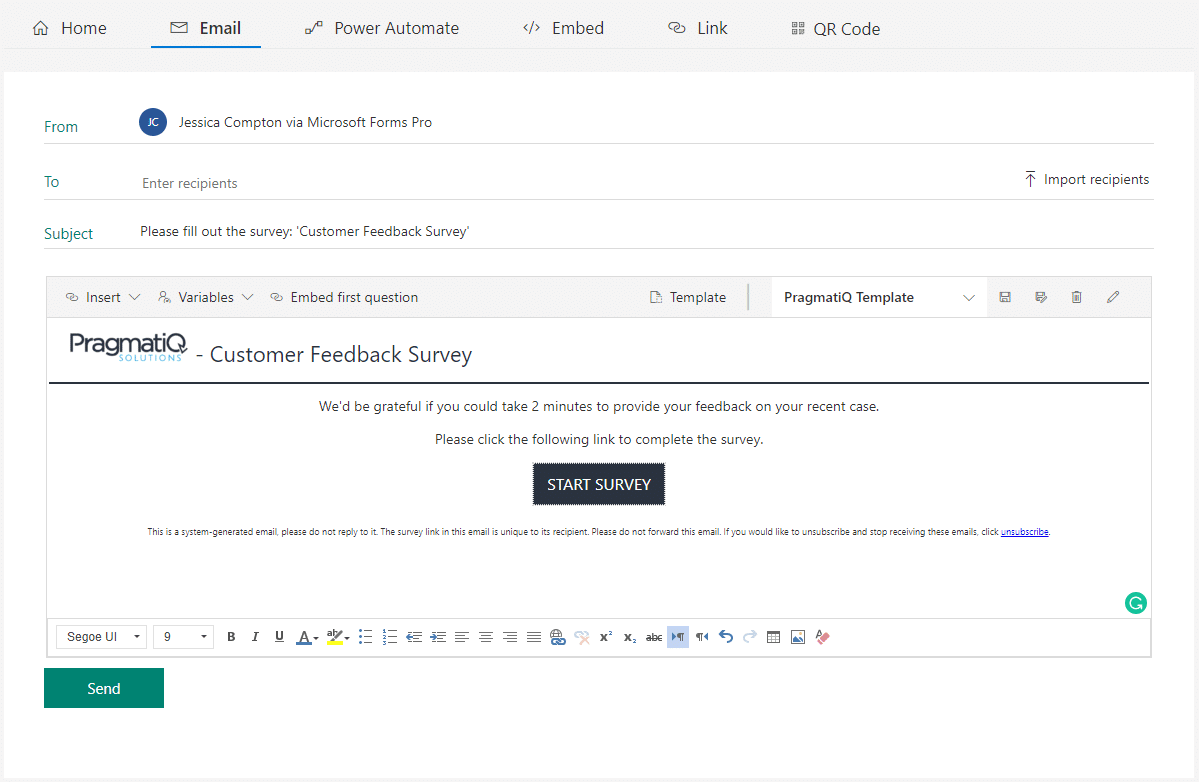Click the insert image icon
Viewport: 1199px width, 782px height.
[x=798, y=637]
